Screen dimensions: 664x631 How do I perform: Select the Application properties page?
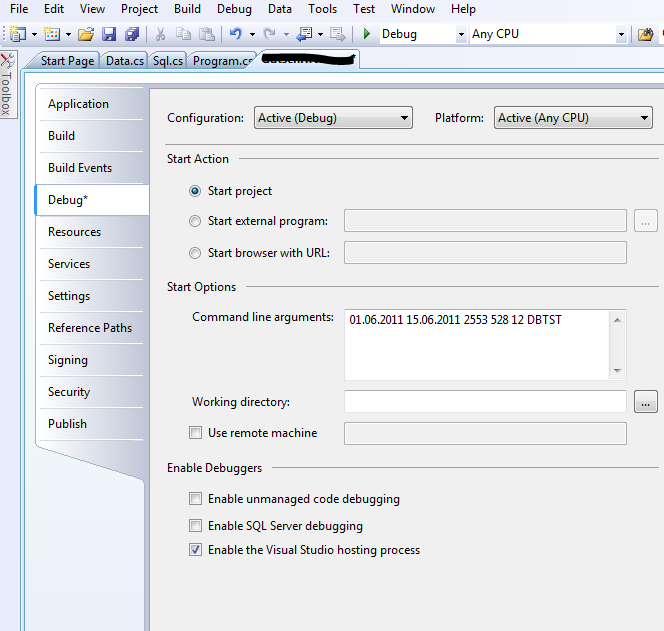(91, 104)
